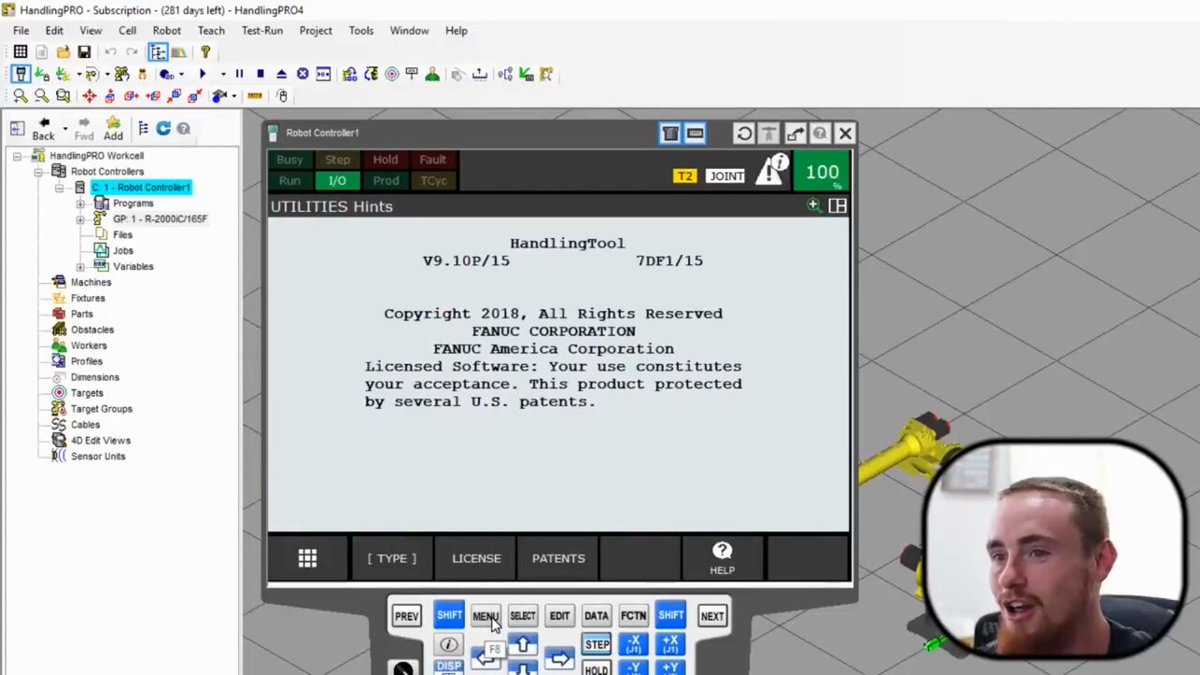Image resolution: width=1200 pixels, height=675 pixels.
Task: Expand the GP: 1 - R-2000iC/165F node
Action: pyautogui.click(x=80, y=219)
